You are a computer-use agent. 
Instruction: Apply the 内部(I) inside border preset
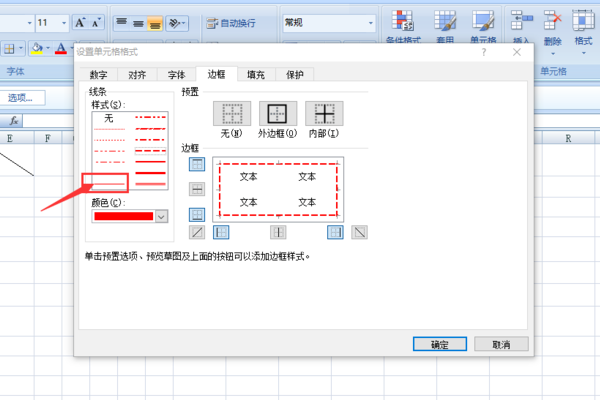point(324,114)
